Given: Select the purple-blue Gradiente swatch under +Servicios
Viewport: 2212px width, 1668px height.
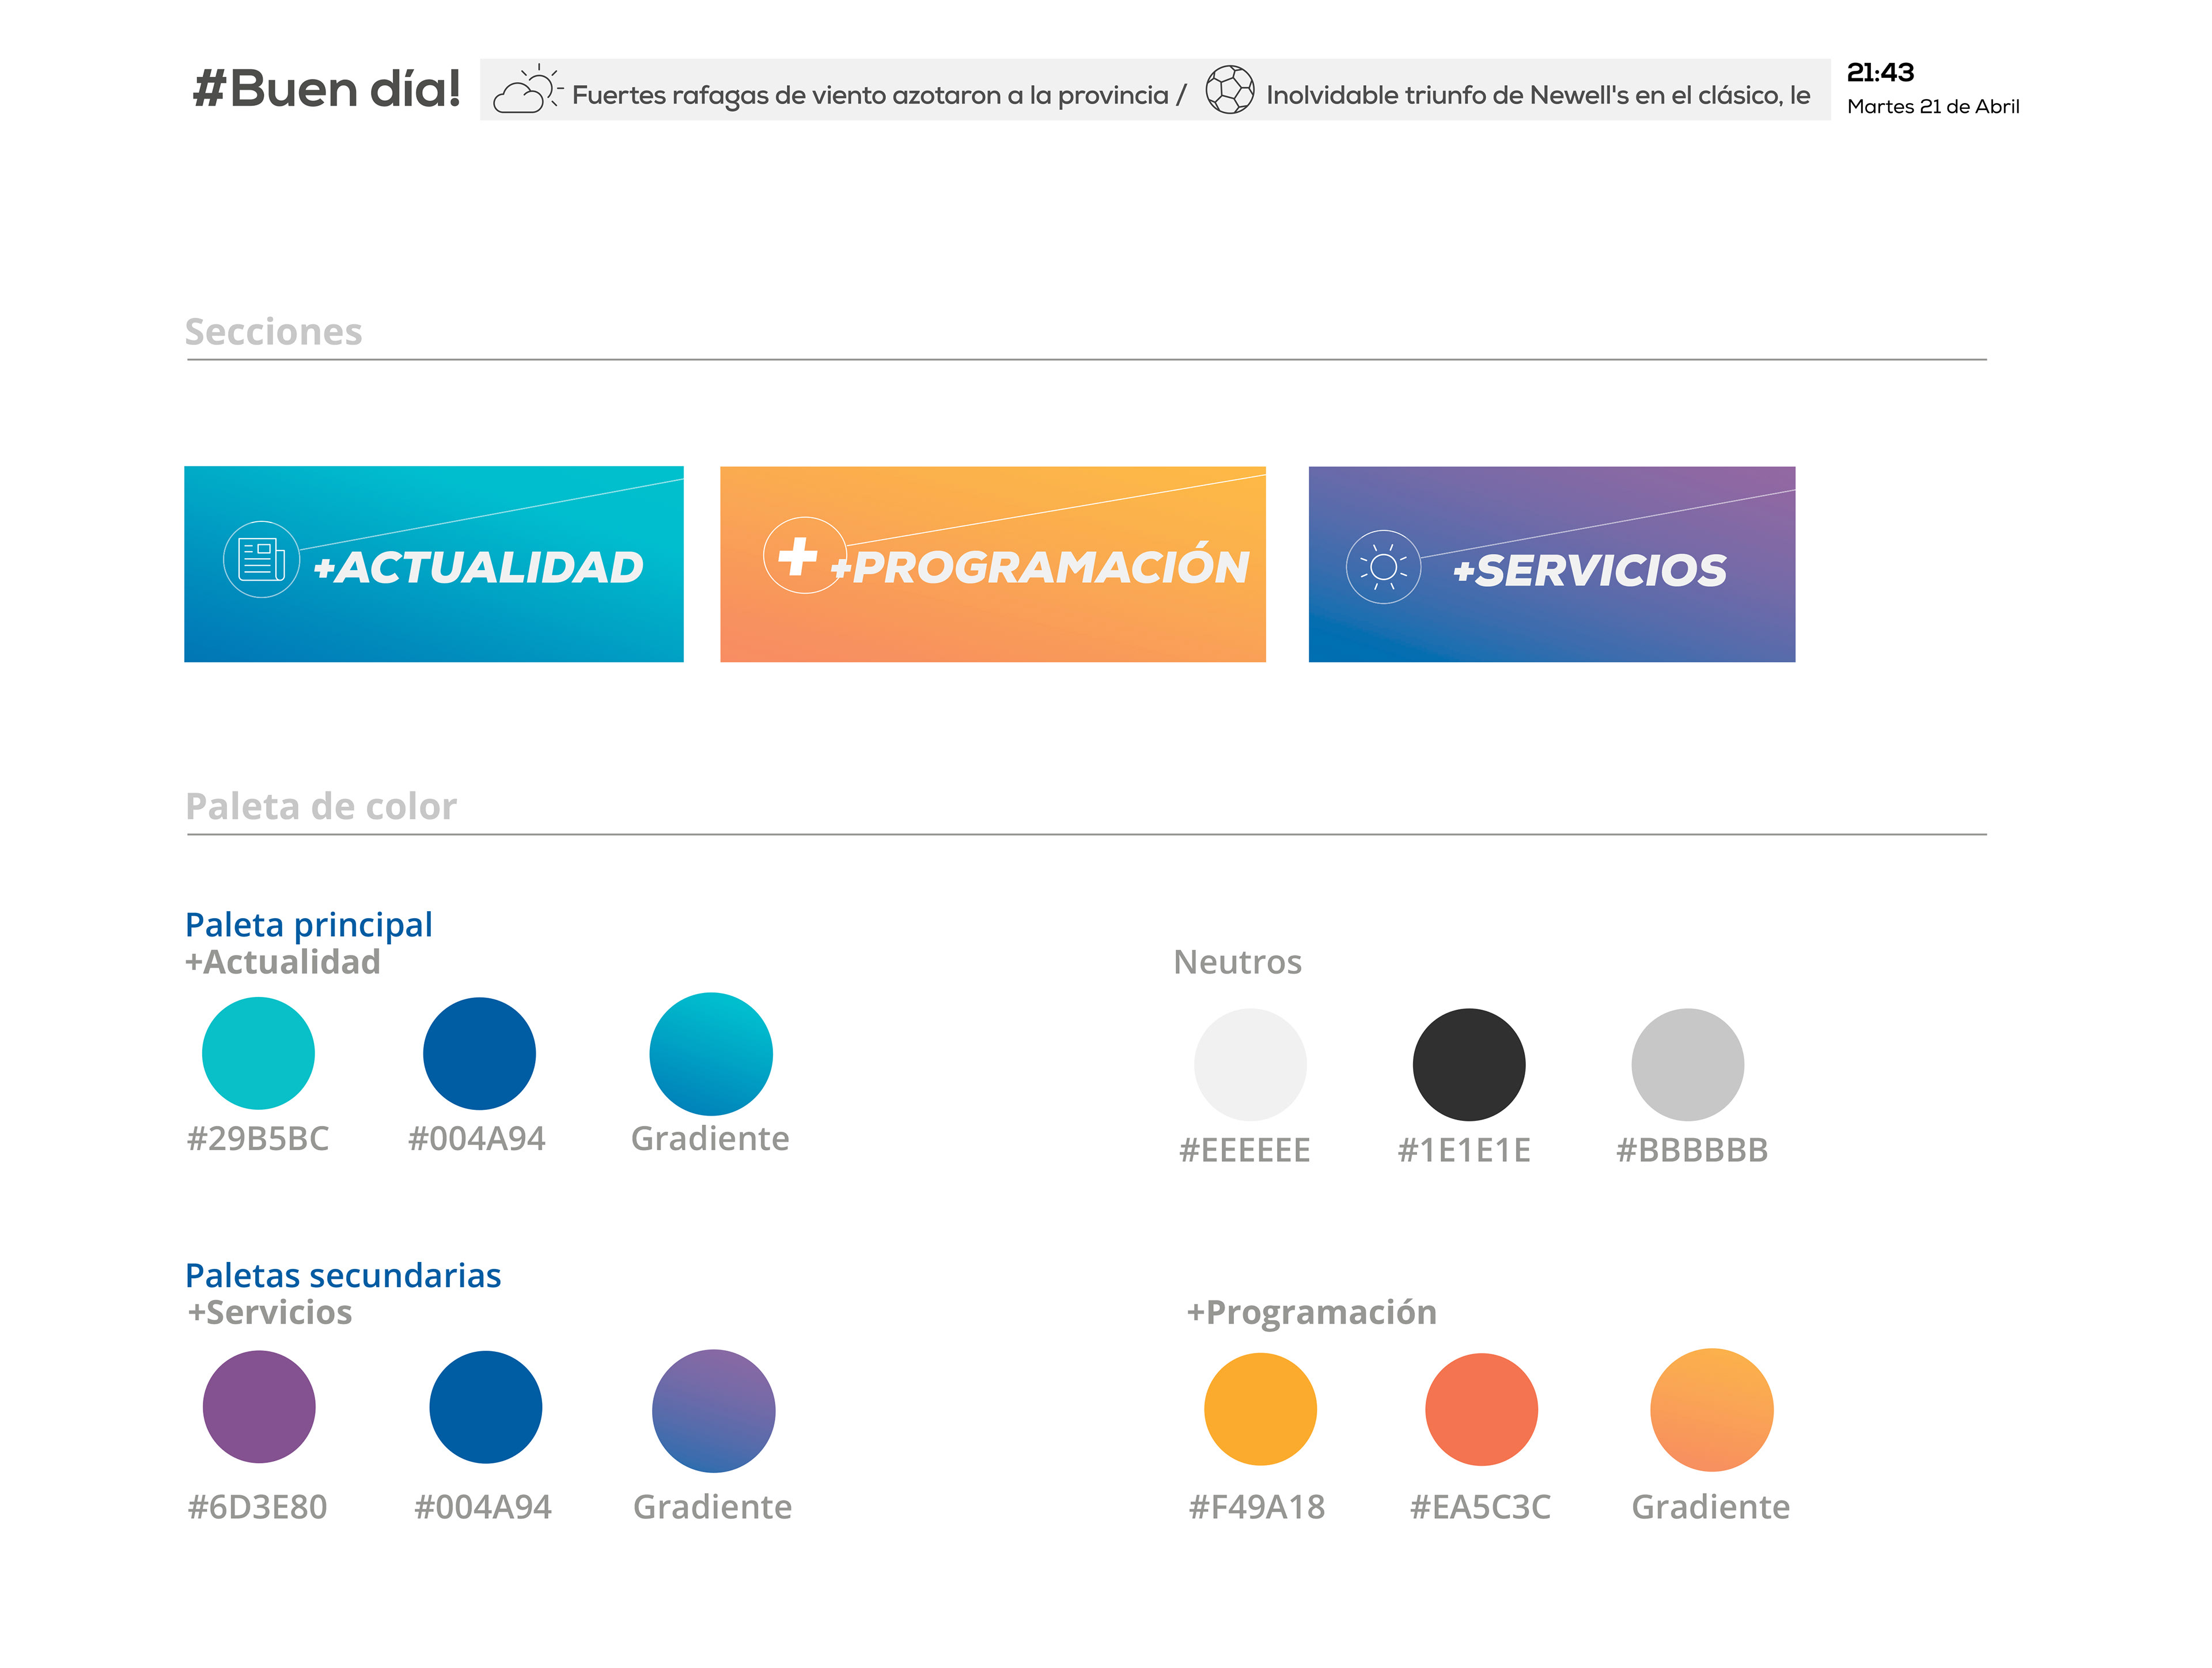Looking at the screenshot, I should pos(714,1411).
